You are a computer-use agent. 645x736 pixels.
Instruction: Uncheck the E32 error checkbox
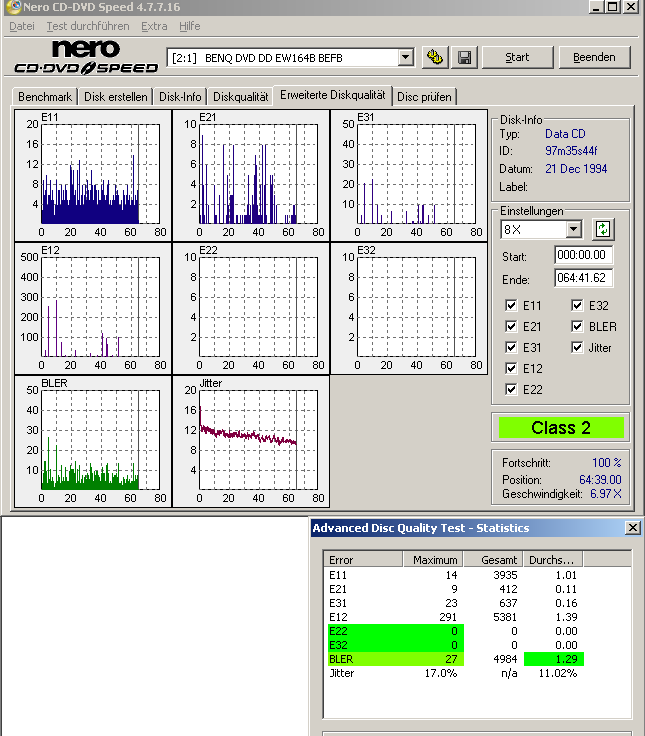(x=577, y=306)
